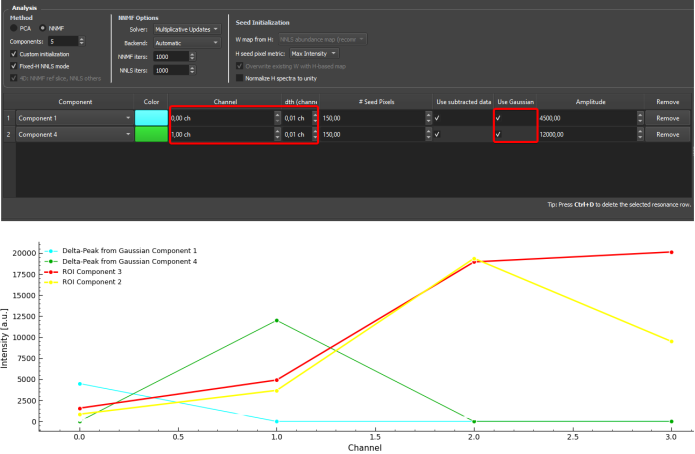This screenshot has width=695, height=454.
Task: Click the Seed Initialization heading
Action: 262,23
